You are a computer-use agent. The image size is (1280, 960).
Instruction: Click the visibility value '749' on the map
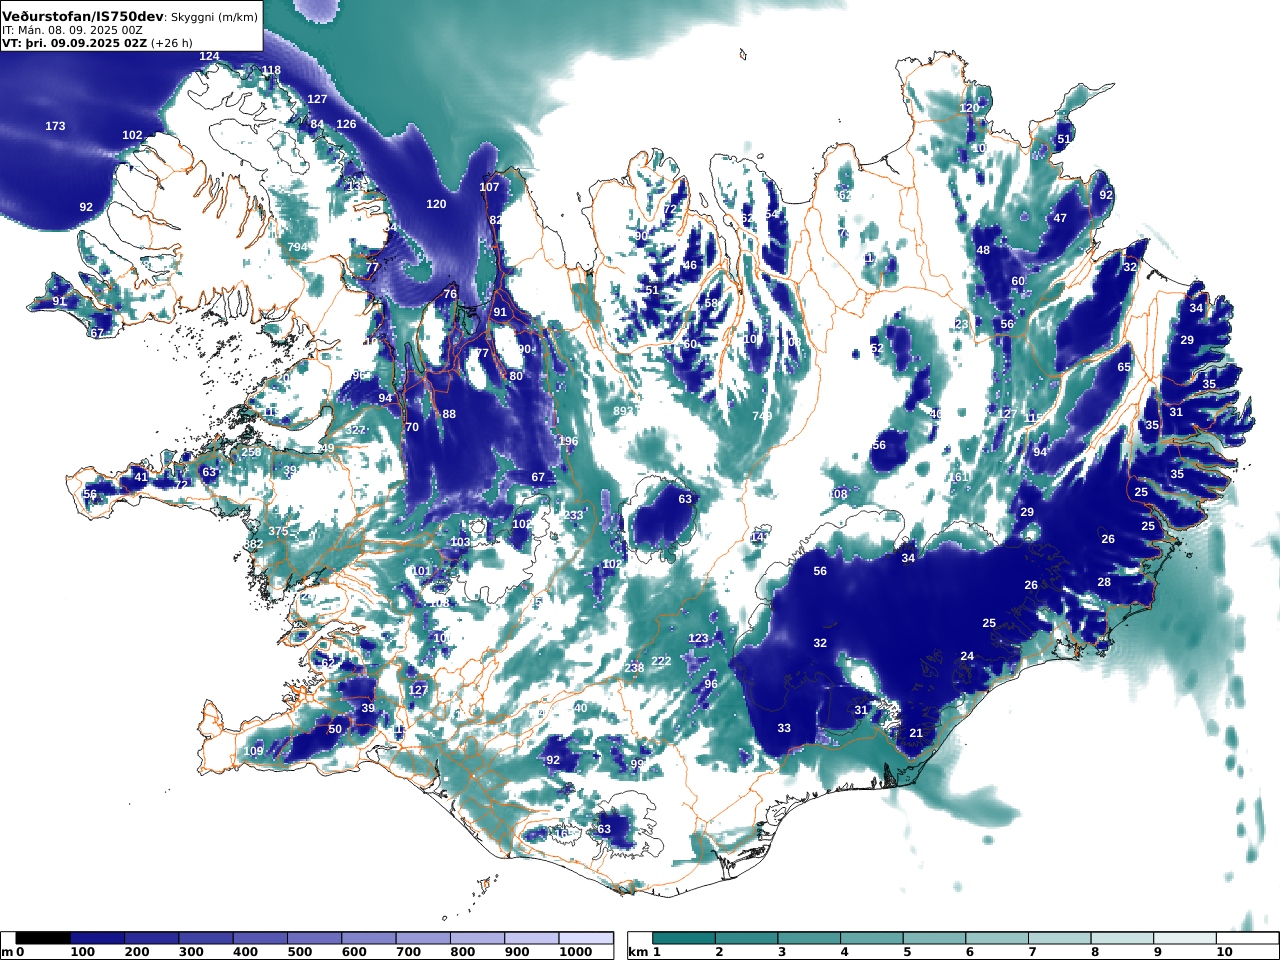[x=762, y=416]
